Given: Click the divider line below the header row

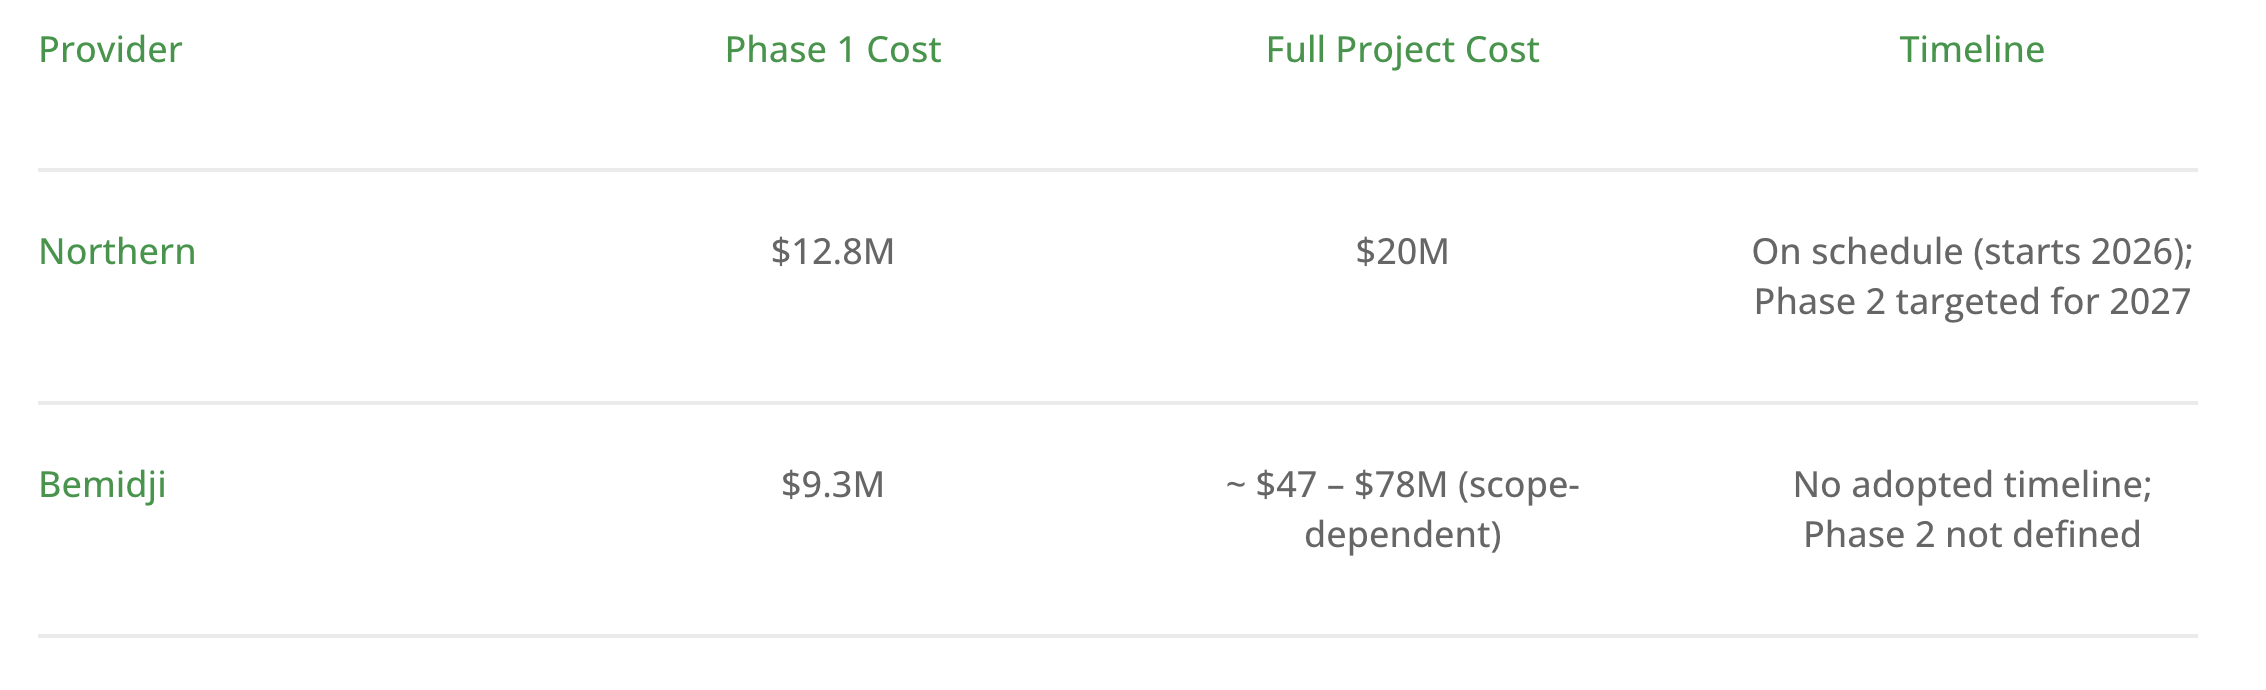Looking at the screenshot, I should pyautogui.click(x=1117, y=170).
